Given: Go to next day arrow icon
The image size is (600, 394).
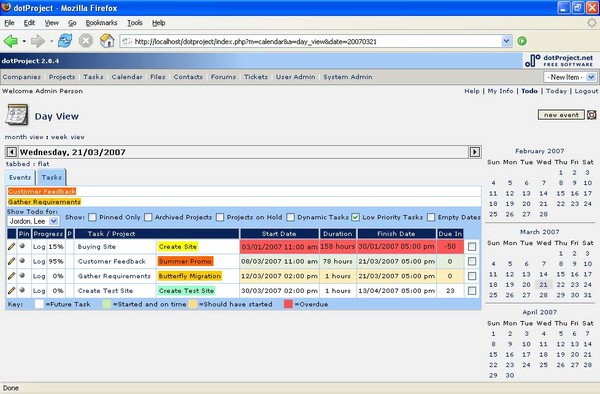Looking at the screenshot, I should (474, 152).
